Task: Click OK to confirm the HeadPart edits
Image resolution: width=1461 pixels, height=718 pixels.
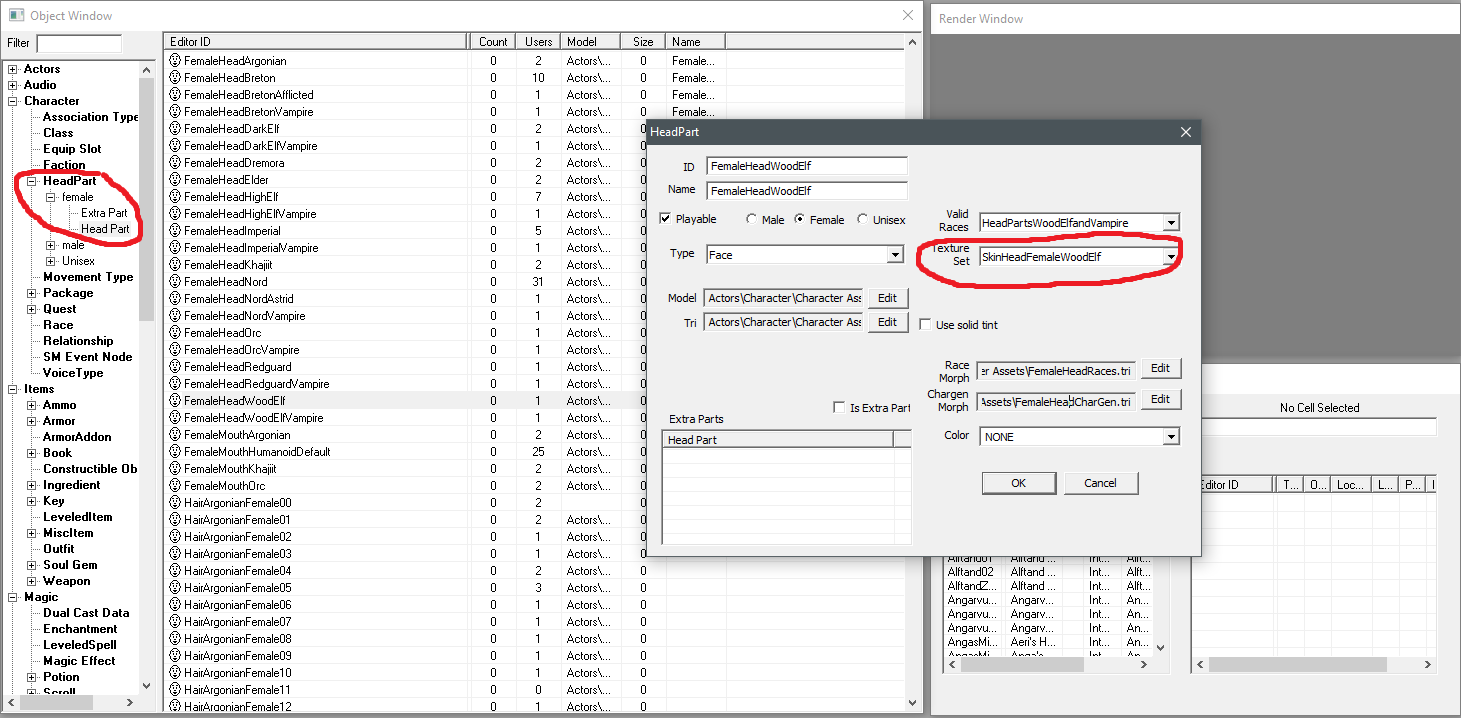Action: [1018, 483]
